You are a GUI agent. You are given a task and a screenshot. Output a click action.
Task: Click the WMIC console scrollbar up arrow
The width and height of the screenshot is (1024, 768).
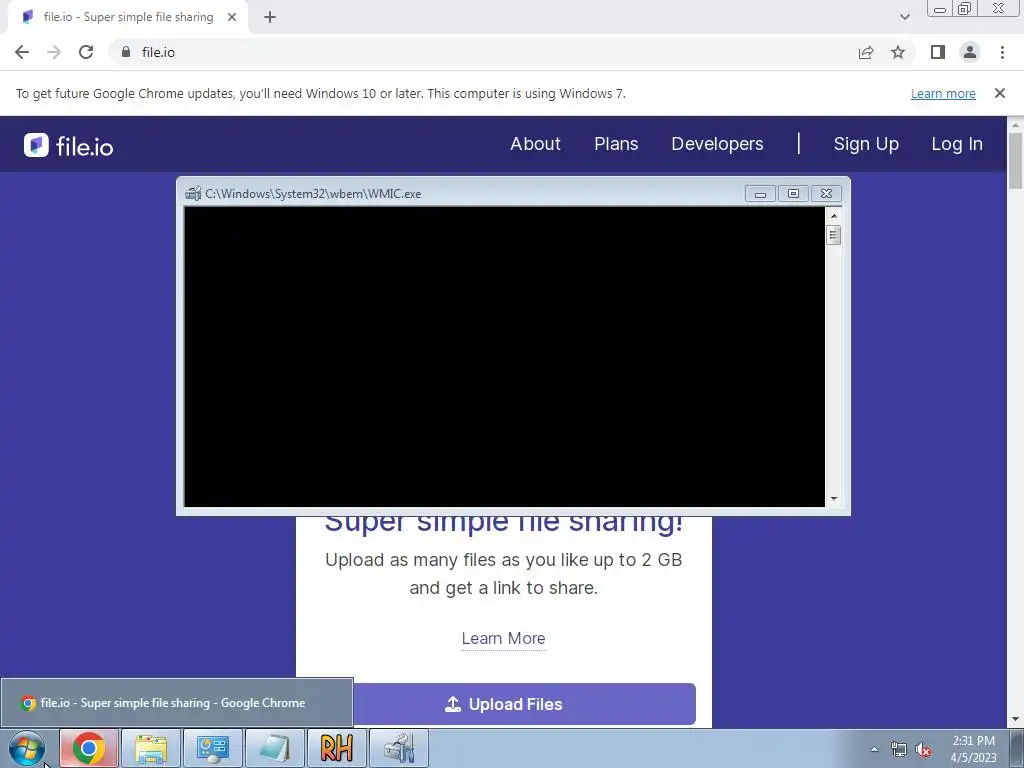833,216
